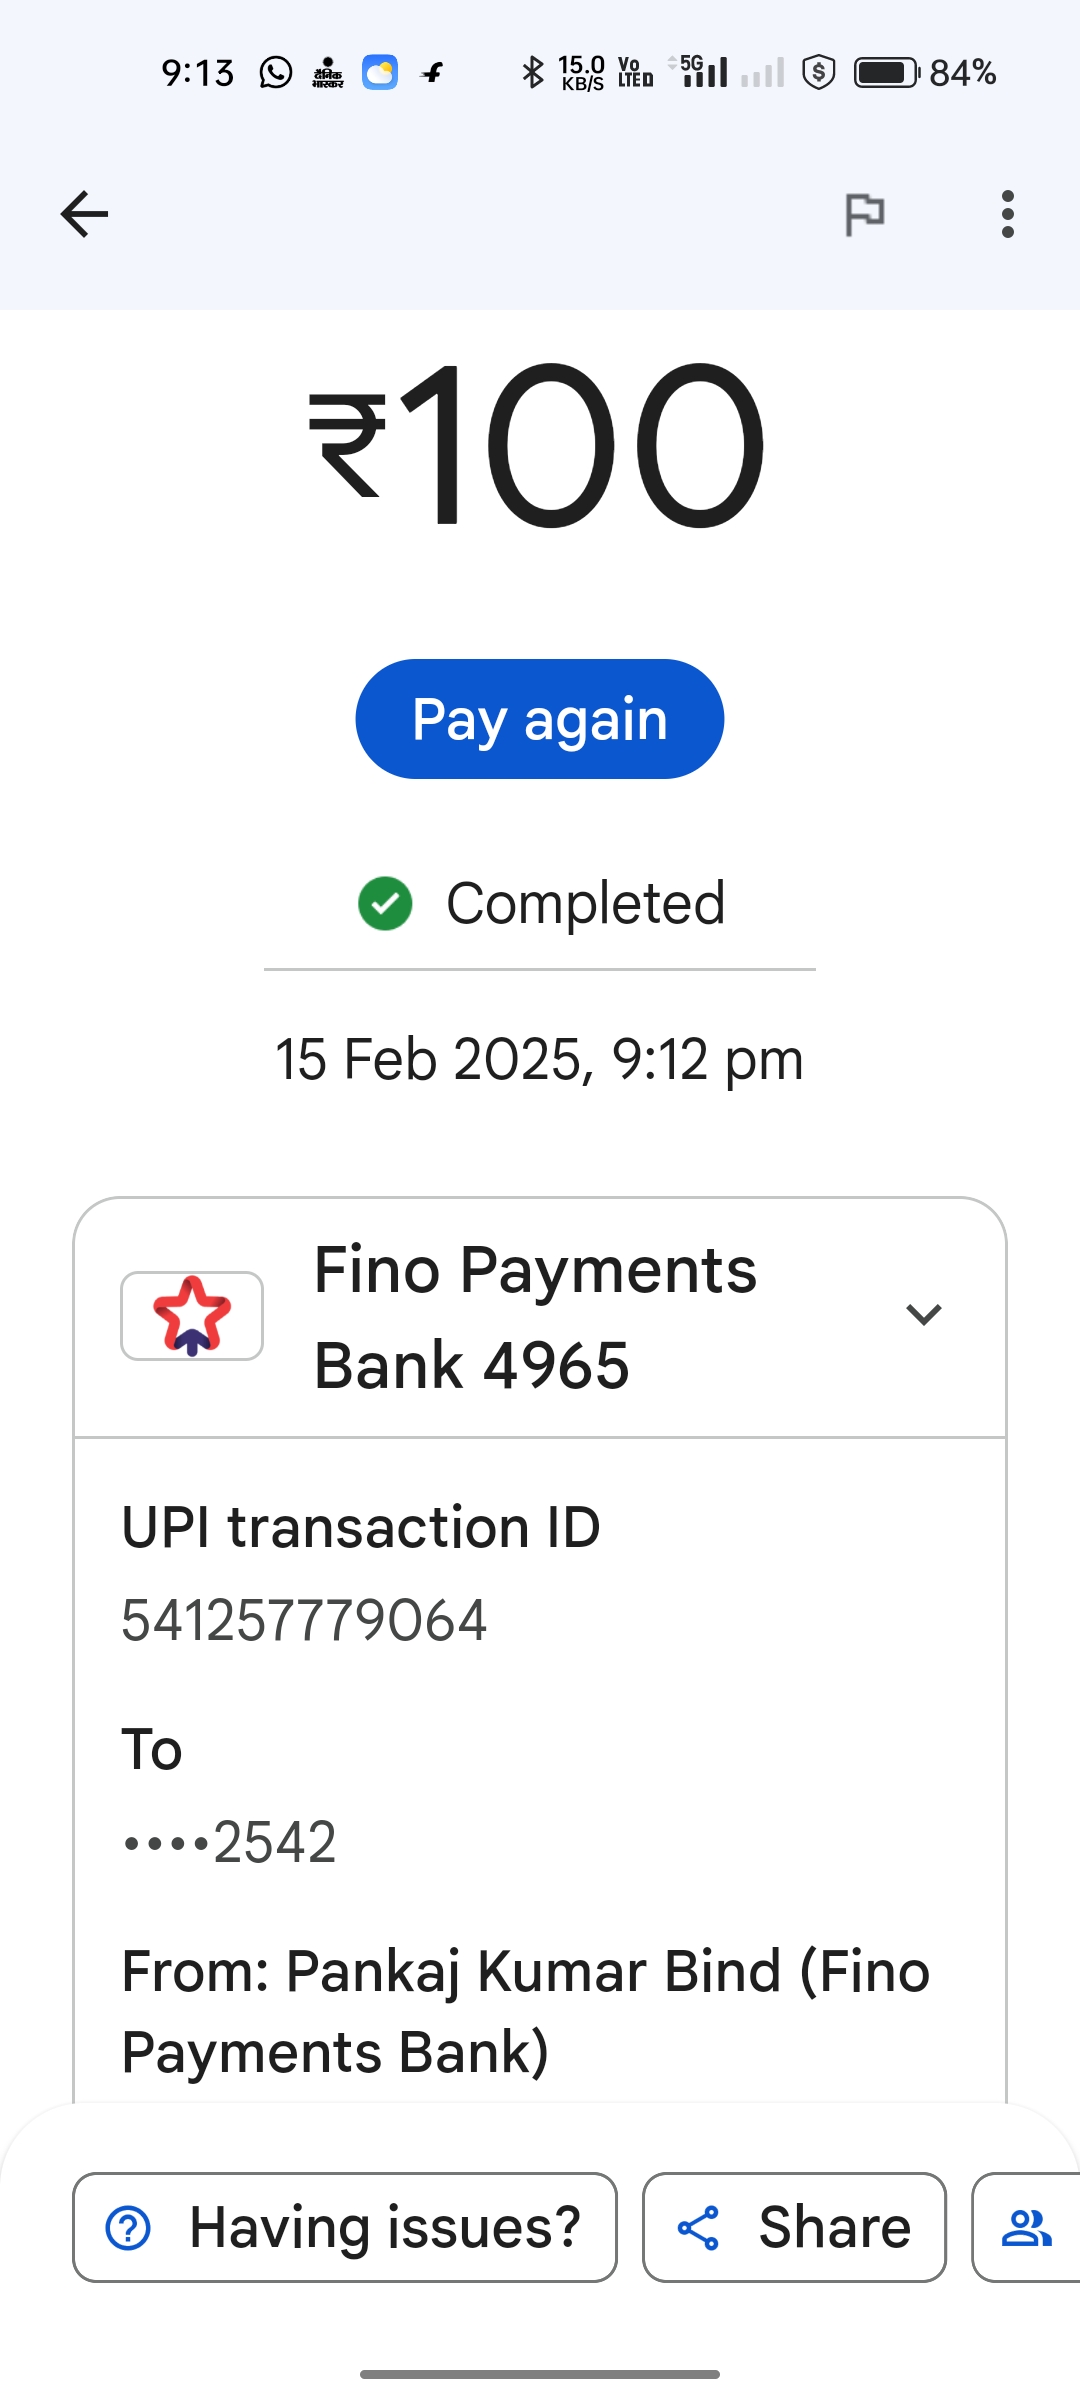Open the three-dot overflow menu
1080x2400 pixels.
click(x=1007, y=214)
